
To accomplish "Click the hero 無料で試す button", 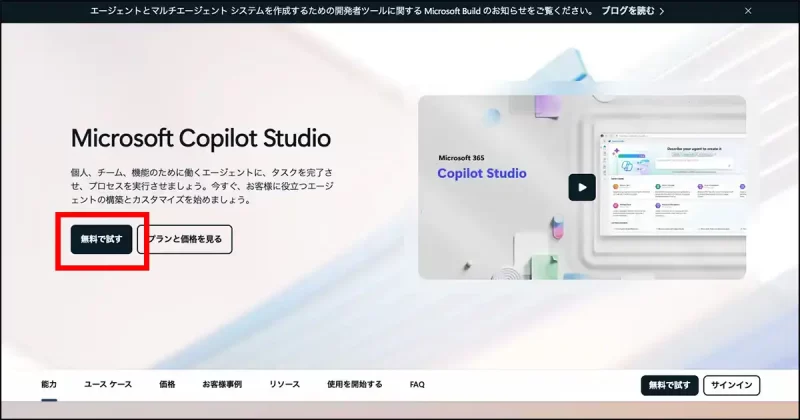I will [x=102, y=239].
